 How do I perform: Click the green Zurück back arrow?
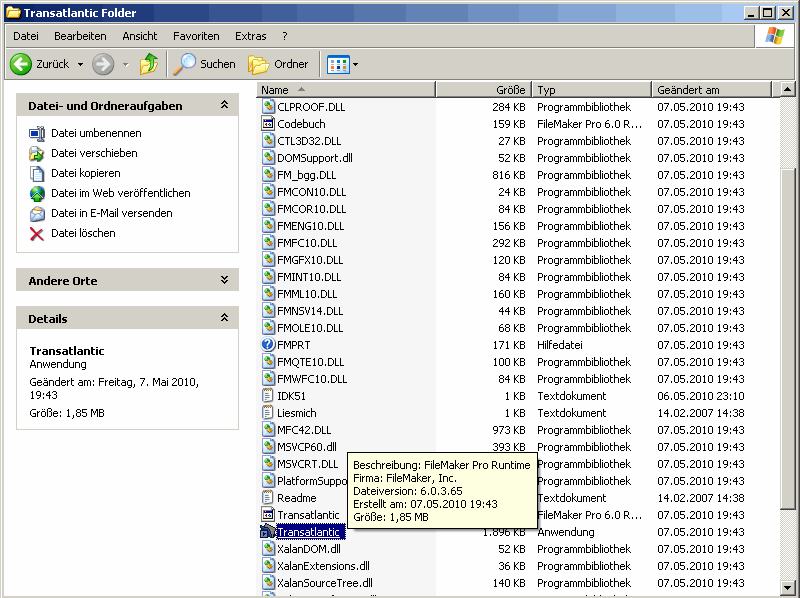pyautogui.click(x=21, y=64)
